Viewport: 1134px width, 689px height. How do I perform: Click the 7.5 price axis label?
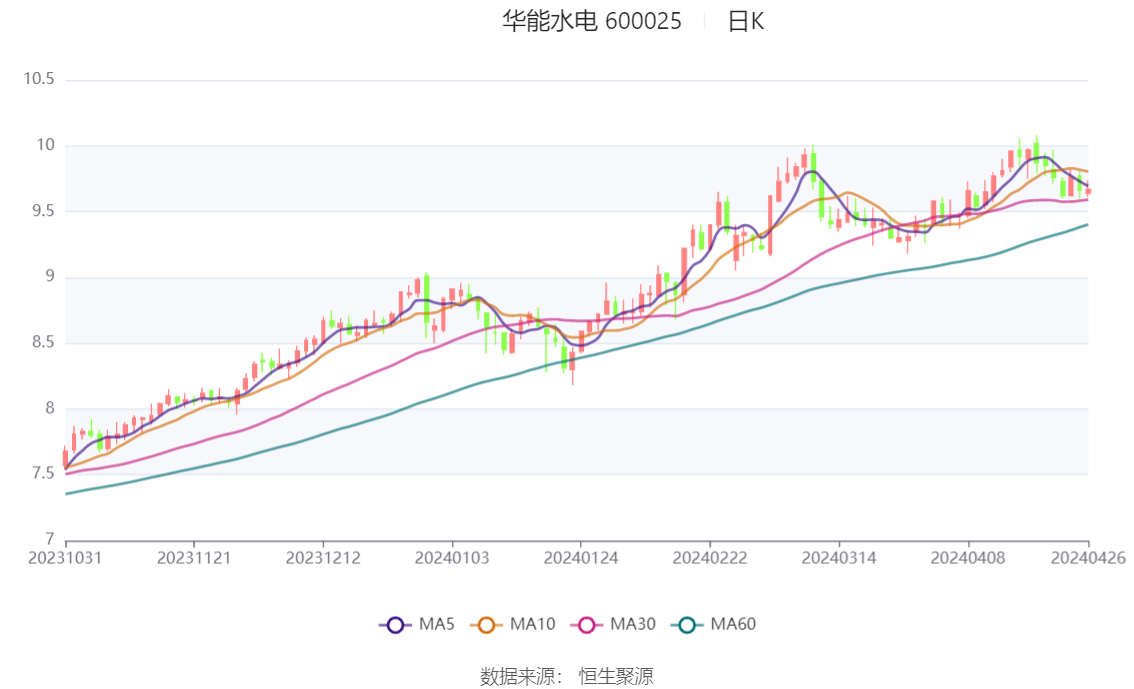43,474
